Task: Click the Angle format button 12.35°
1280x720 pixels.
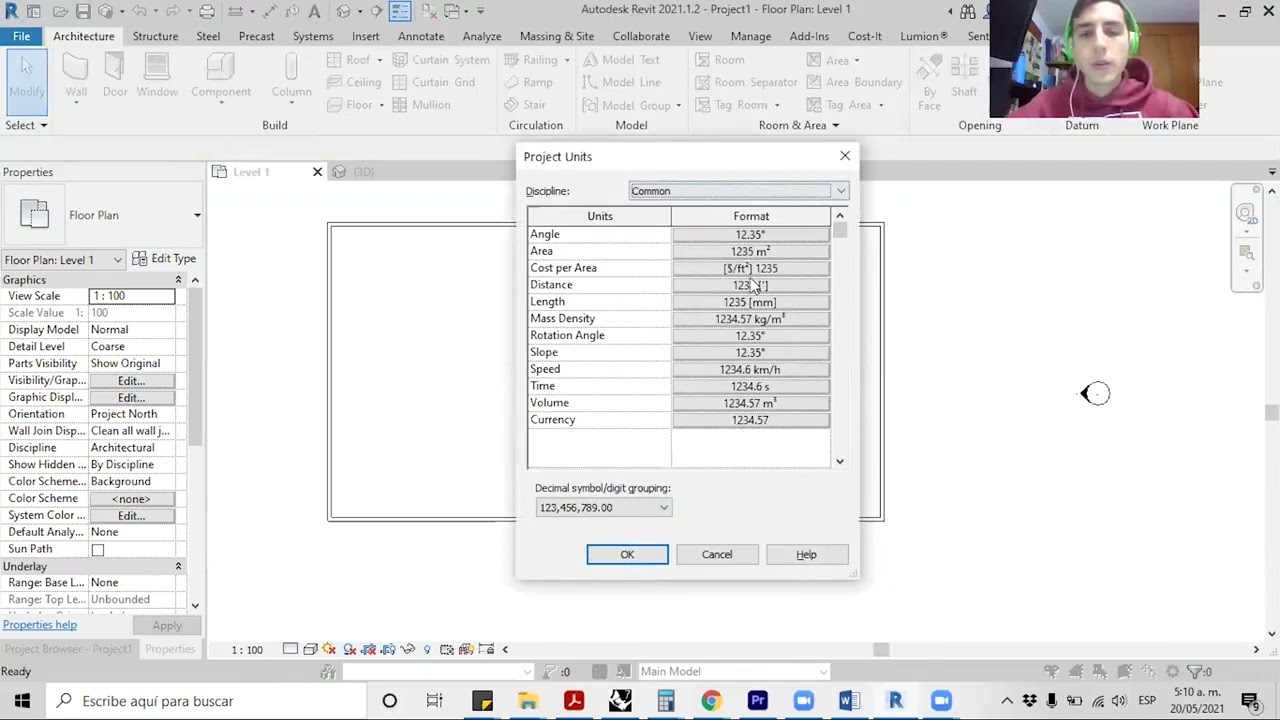Action: (750, 234)
